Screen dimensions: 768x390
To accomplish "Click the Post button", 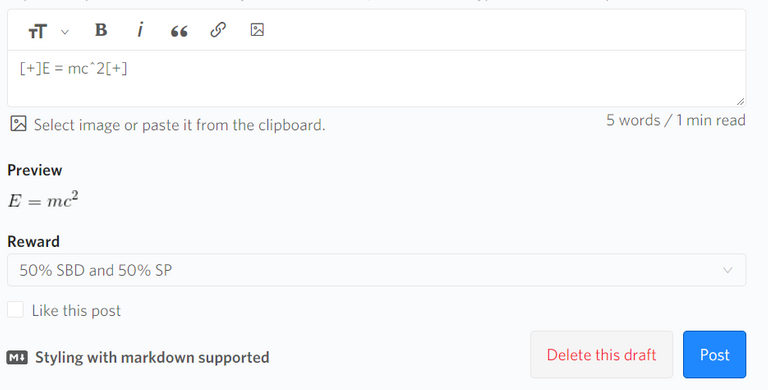I will (x=715, y=355).
